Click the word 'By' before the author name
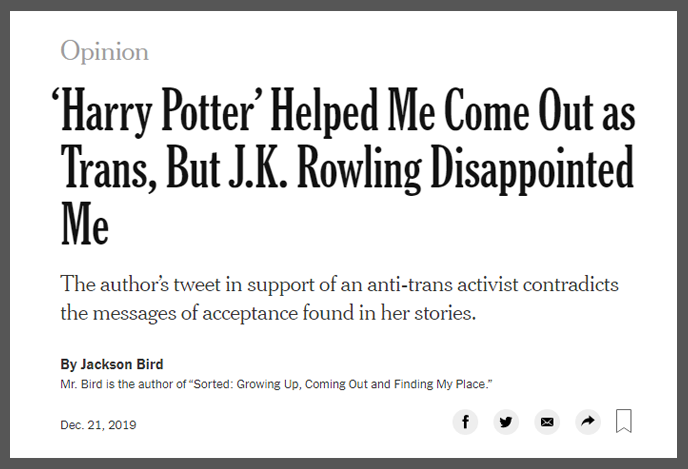 (x=68, y=364)
